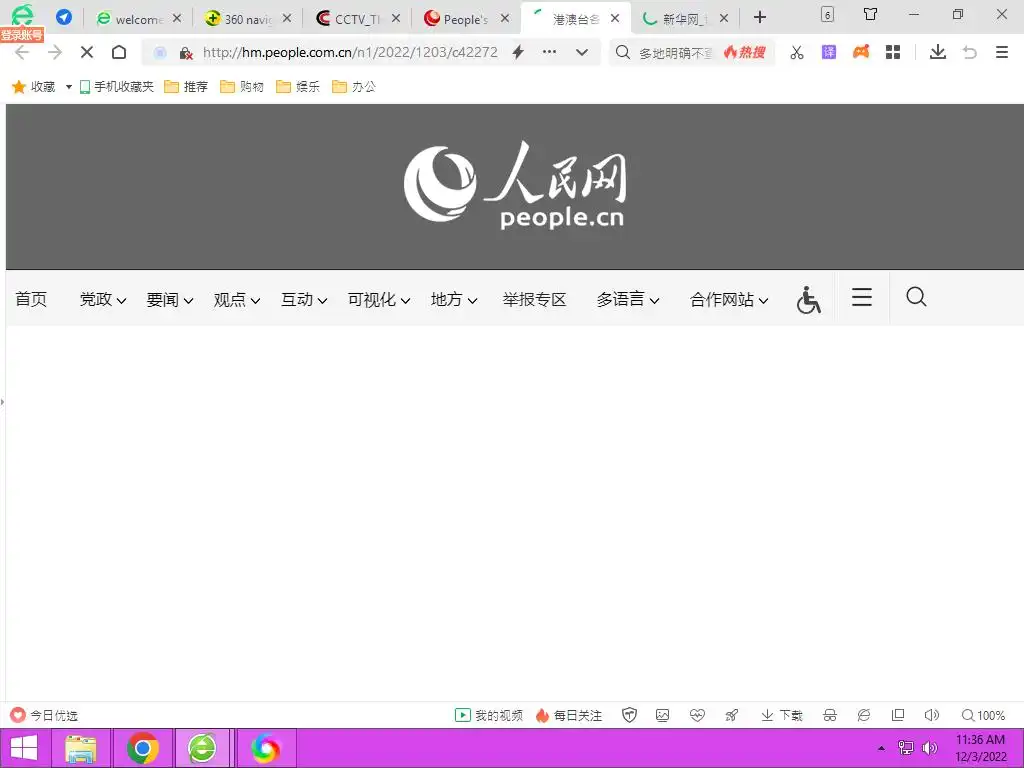This screenshot has height=768, width=1024.
Task: Go to browser home page icon
Action: [x=119, y=52]
